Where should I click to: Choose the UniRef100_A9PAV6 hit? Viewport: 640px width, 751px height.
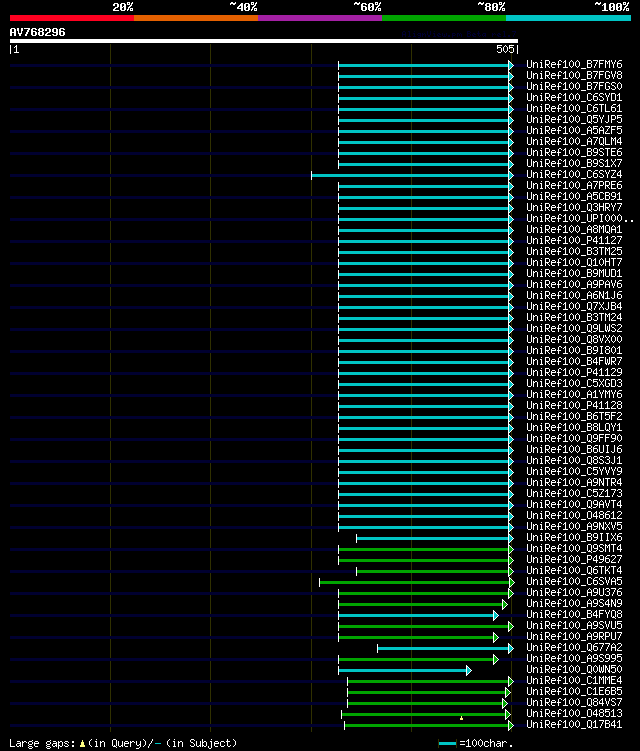click(x=574, y=284)
